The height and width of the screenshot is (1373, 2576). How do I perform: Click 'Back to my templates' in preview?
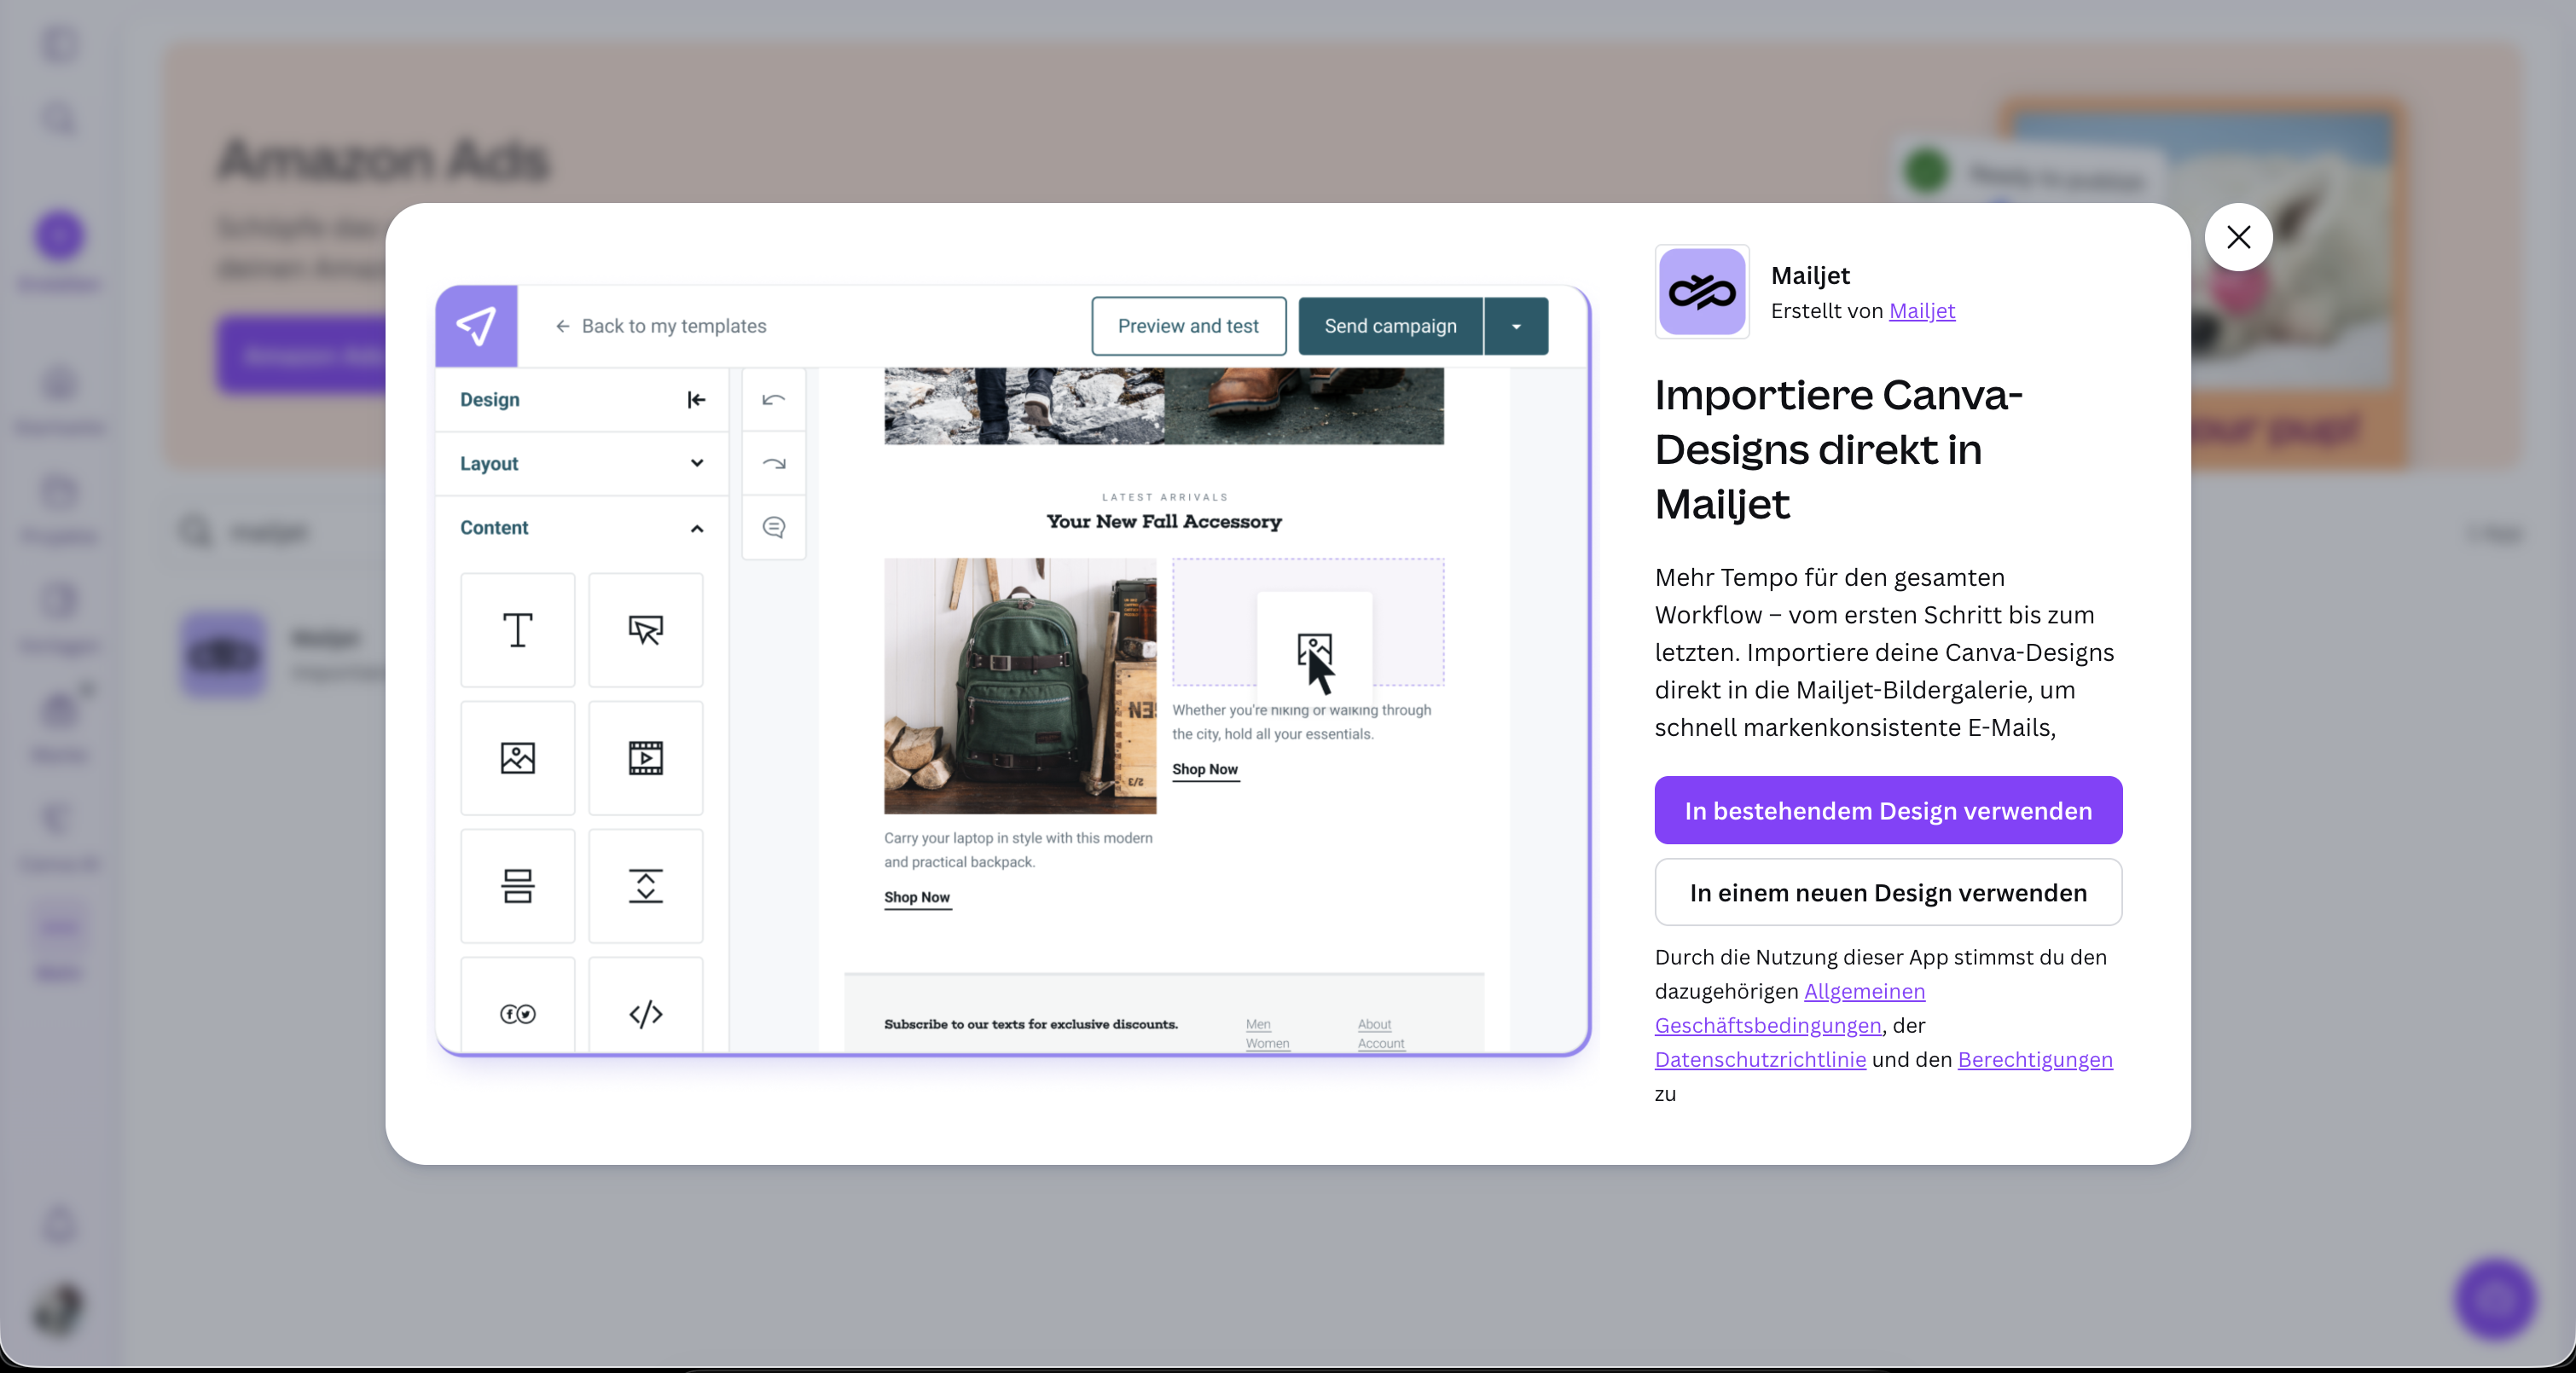click(x=661, y=326)
